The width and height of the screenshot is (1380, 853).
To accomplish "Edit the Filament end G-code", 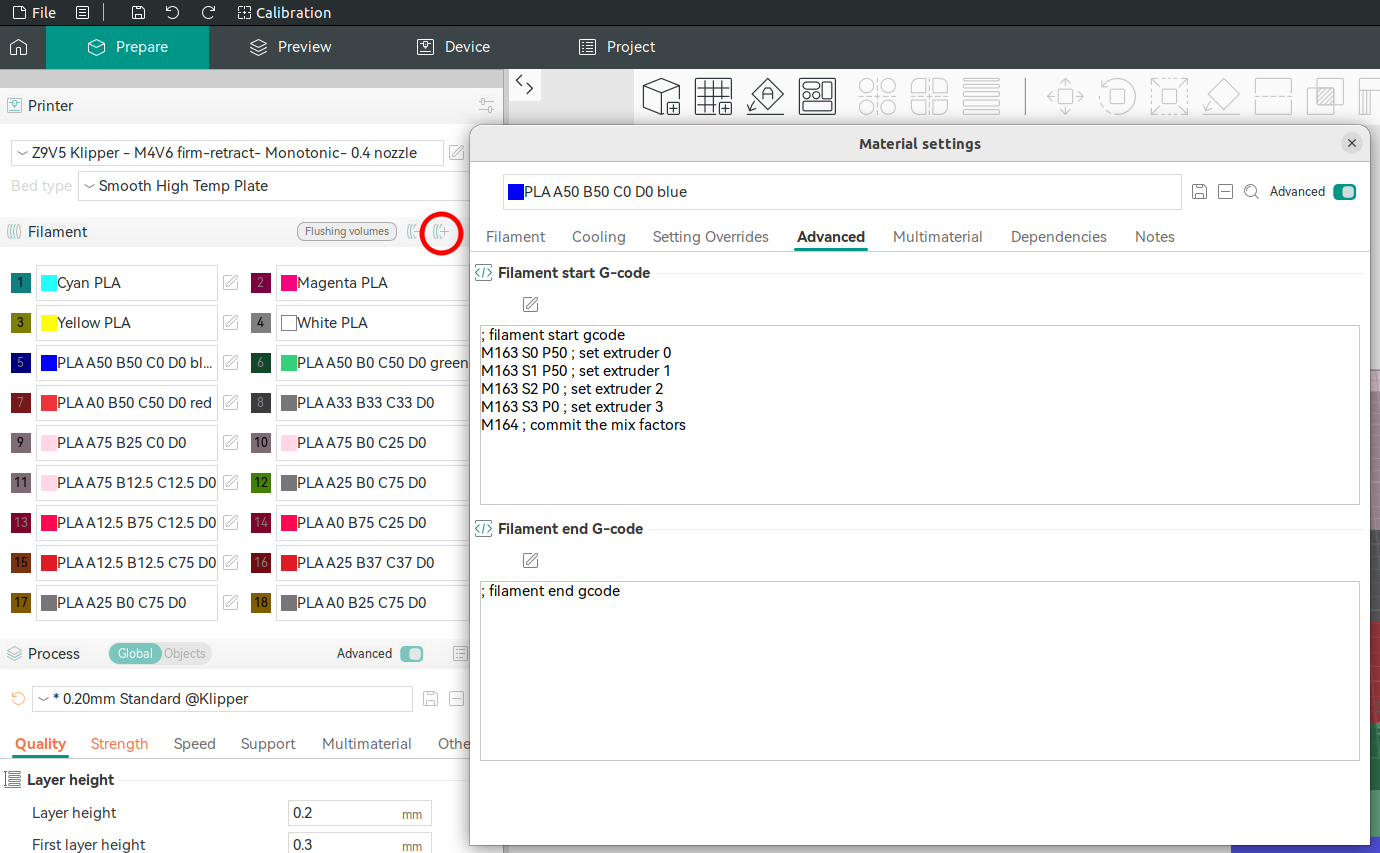I will pos(531,560).
